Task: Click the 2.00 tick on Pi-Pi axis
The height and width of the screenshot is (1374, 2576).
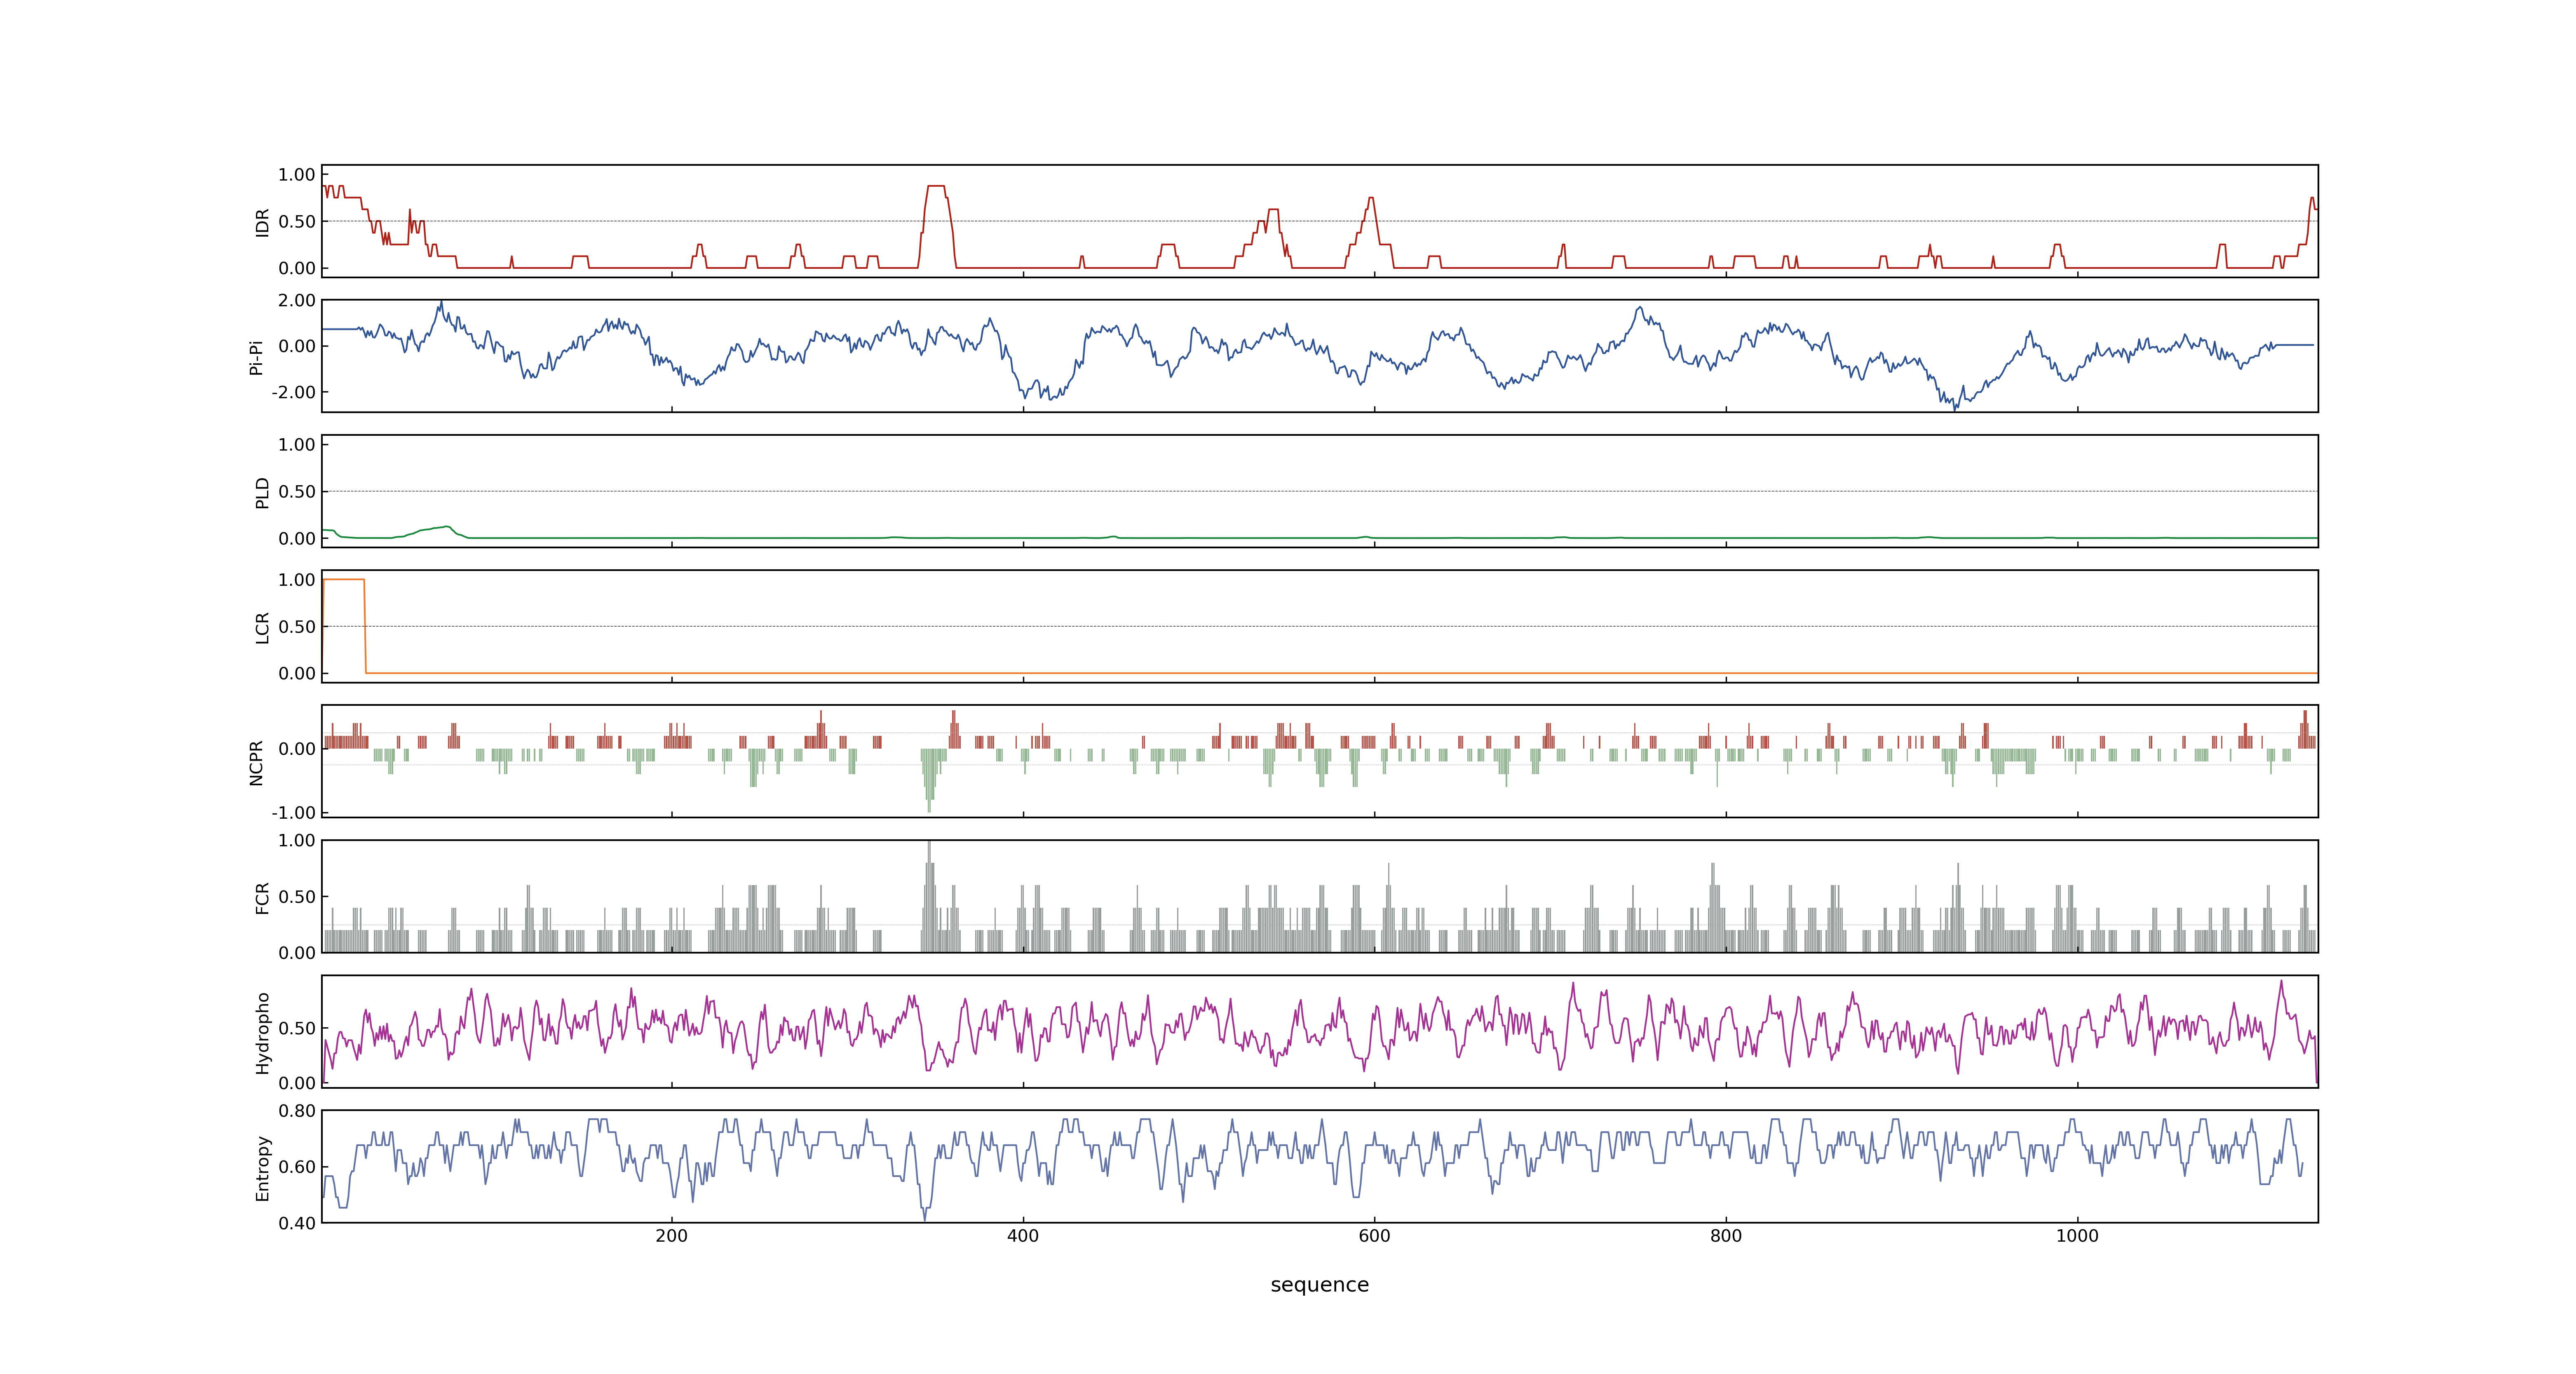Action: point(297,300)
